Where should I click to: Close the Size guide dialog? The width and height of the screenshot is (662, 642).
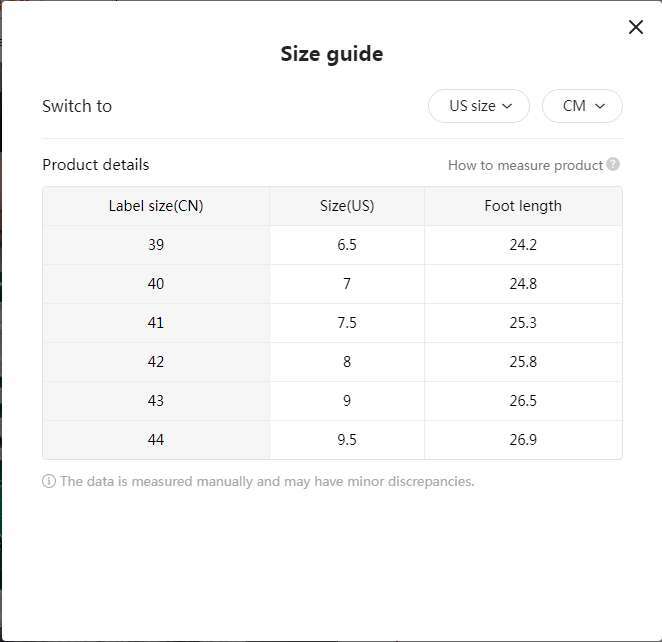click(x=635, y=27)
